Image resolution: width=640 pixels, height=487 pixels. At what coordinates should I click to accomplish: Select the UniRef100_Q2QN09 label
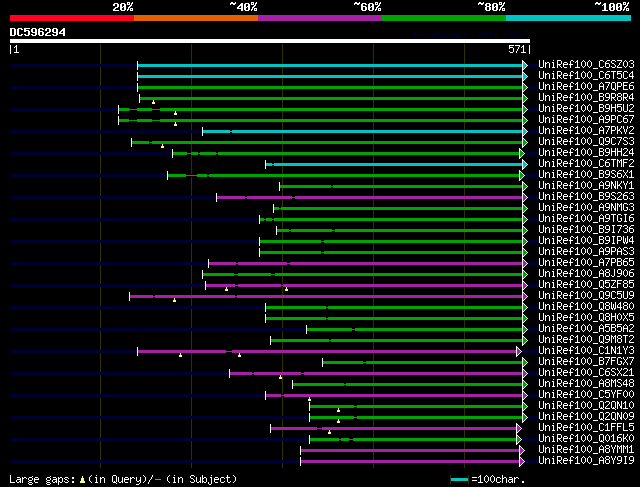586,417
